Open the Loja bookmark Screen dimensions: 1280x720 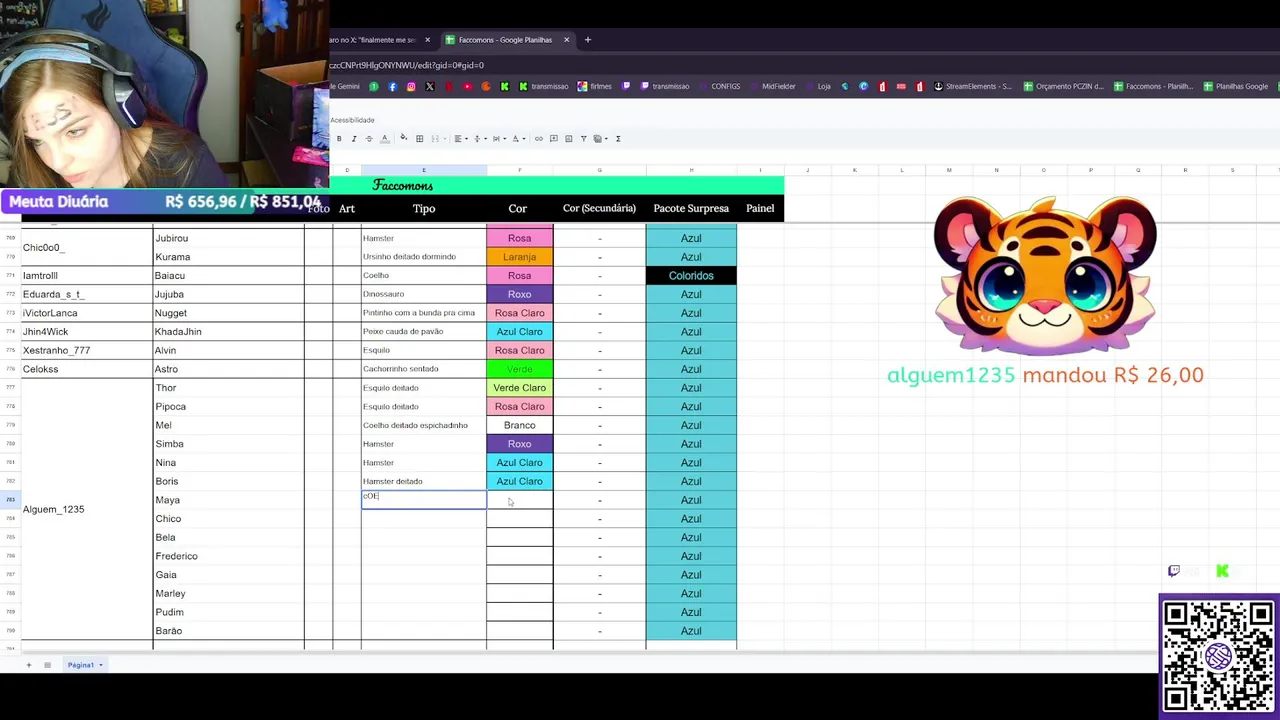(x=817, y=86)
